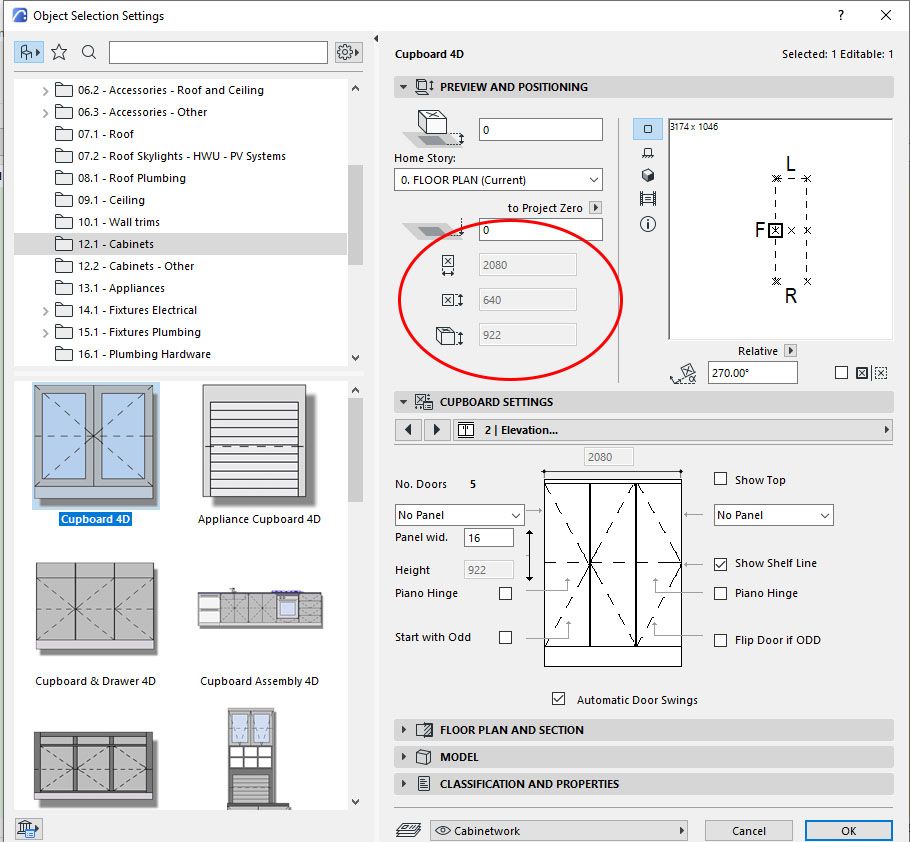Screen dimensions: 910x842
Task: Enable the Show Top checkbox
Action: (719, 480)
